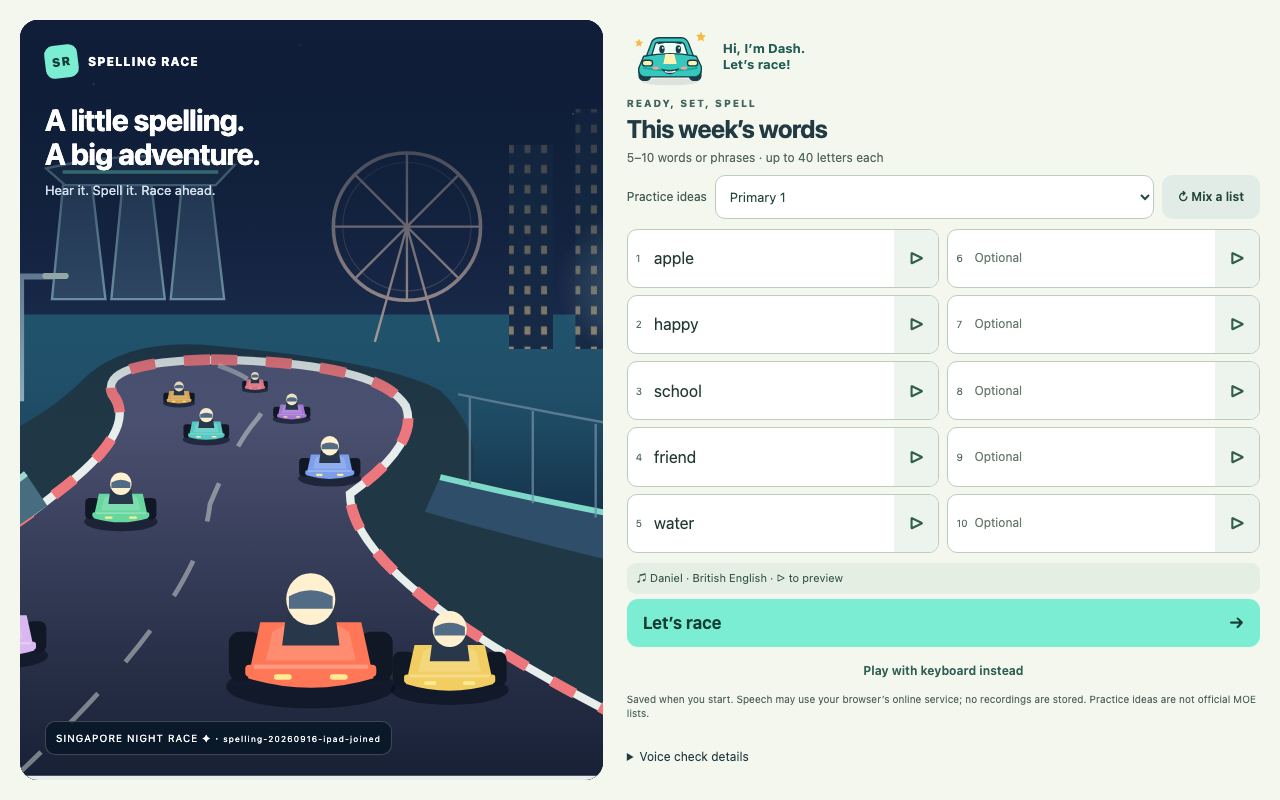Play preview for word 3 school
The width and height of the screenshot is (1280, 800).
point(916,391)
